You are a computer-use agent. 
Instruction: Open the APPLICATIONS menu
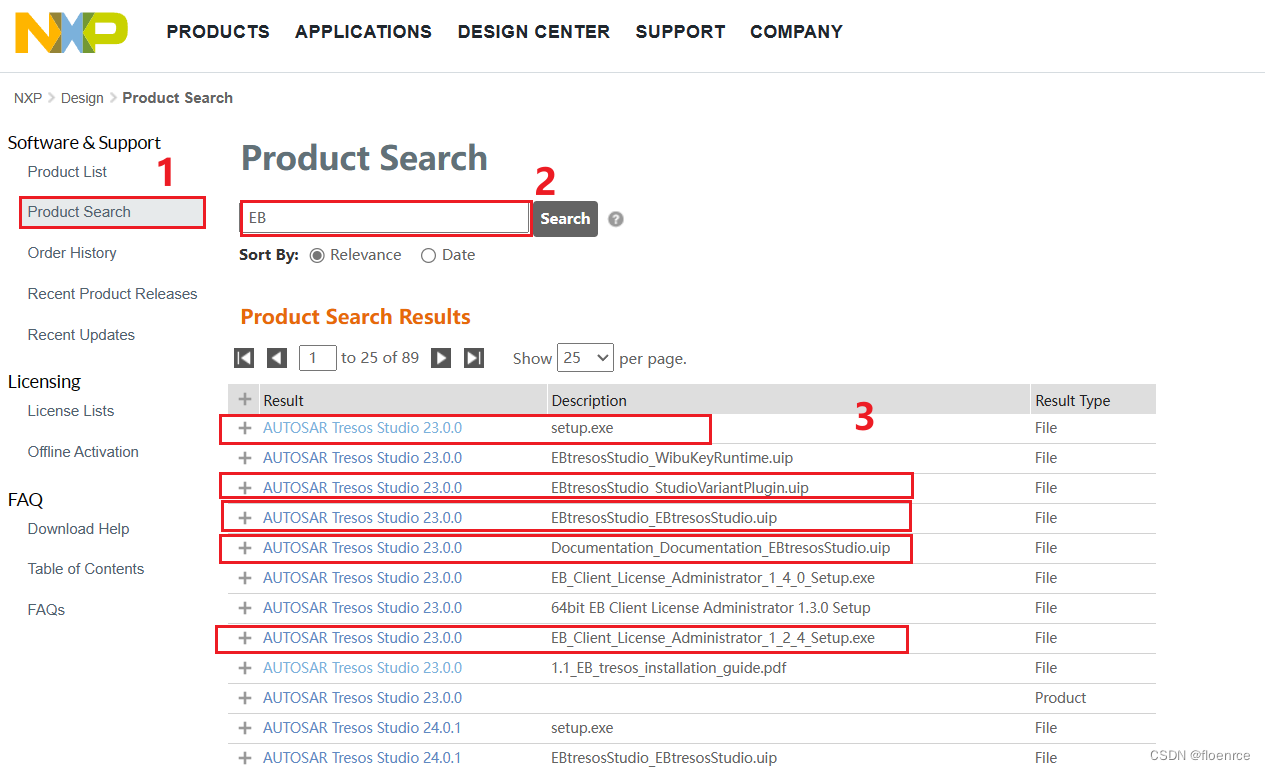[363, 32]
